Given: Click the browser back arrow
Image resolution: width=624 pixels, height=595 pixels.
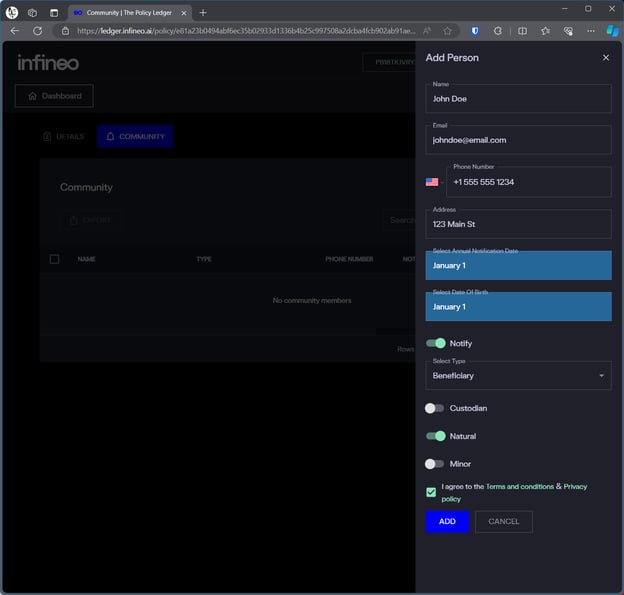Looking at the screenshot, I should tap(15, 31).
